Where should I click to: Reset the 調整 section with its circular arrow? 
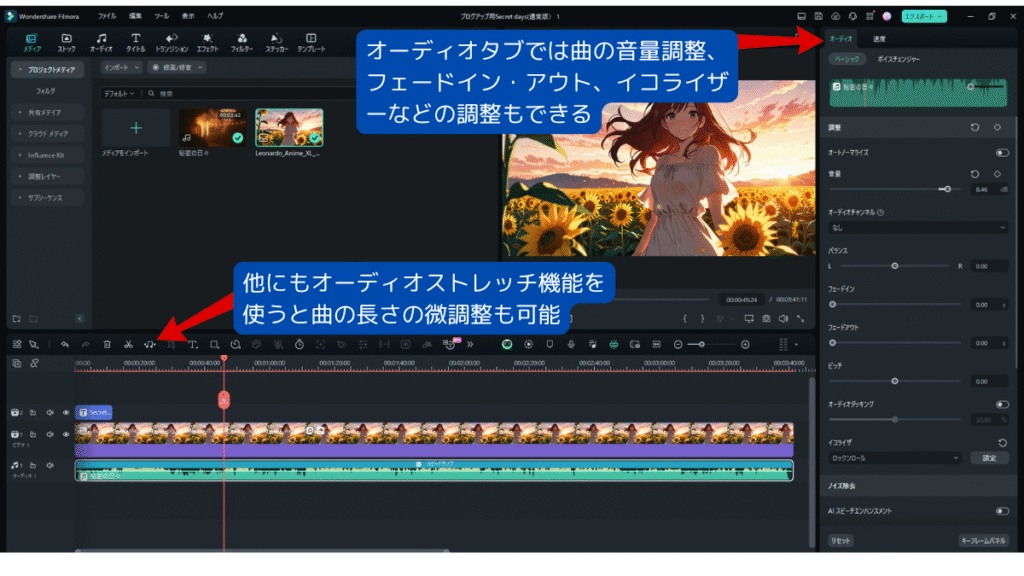tap(975, 127)
